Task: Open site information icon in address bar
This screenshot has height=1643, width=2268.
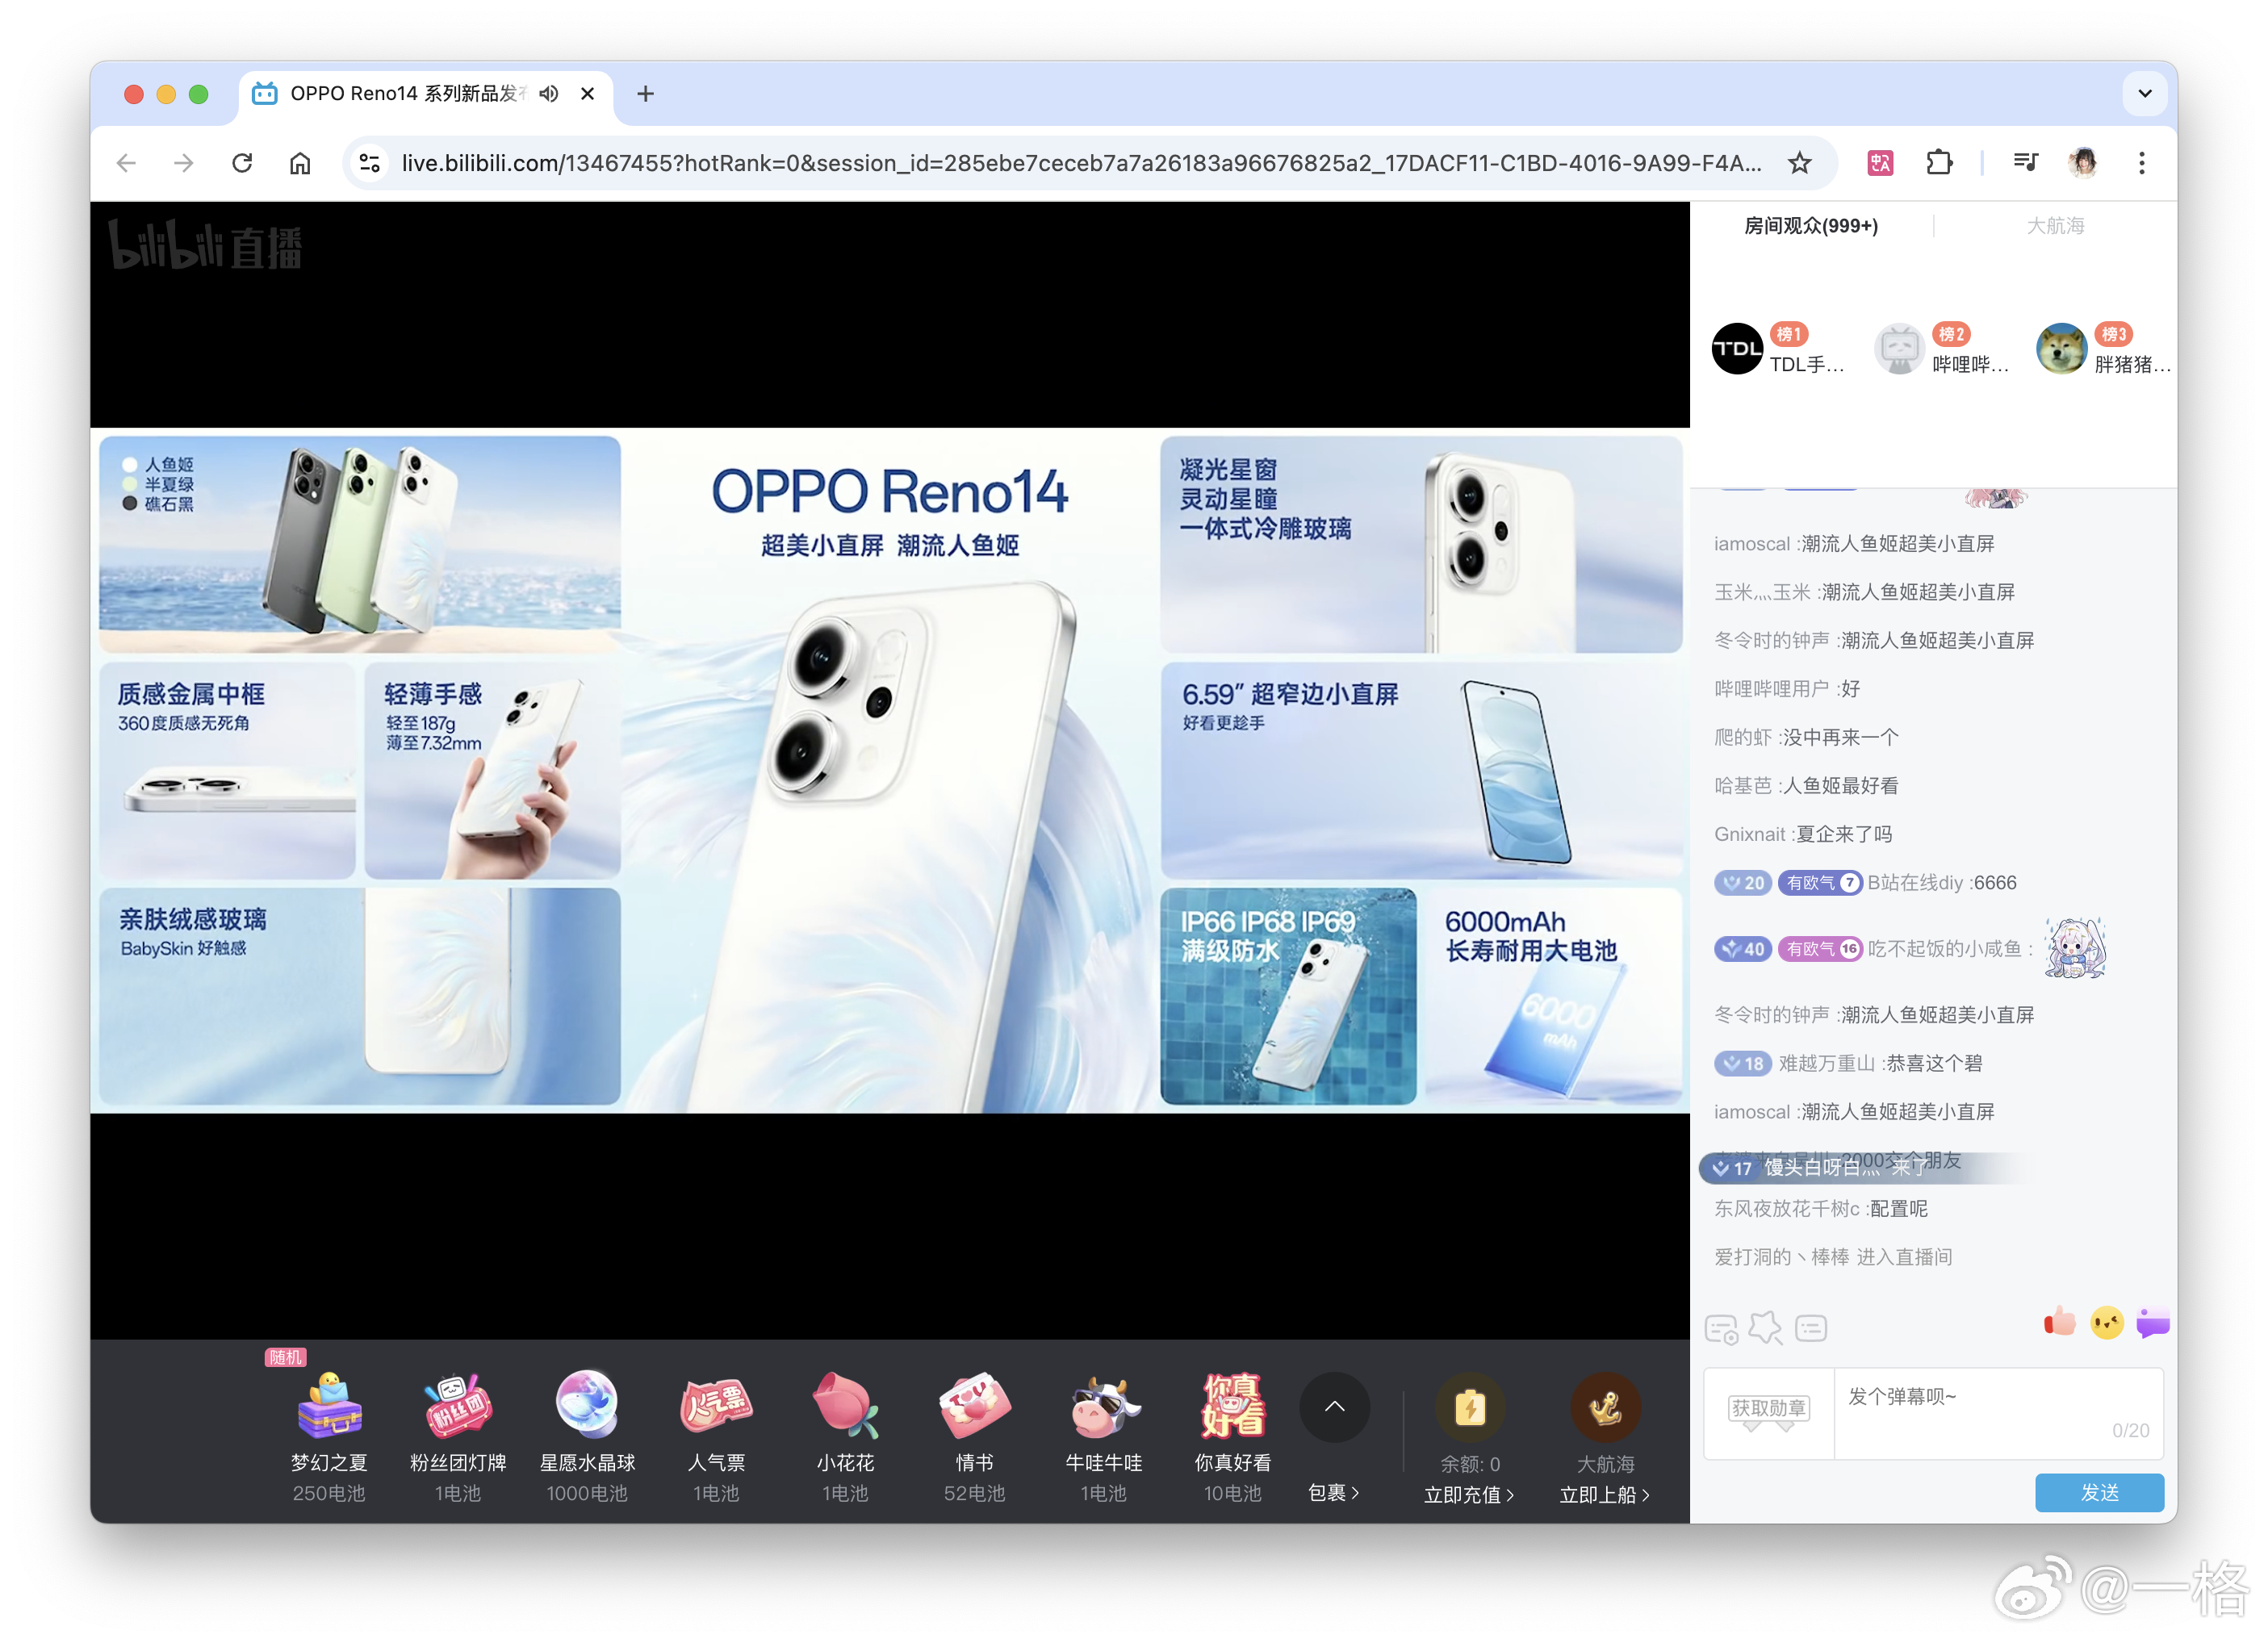Action: tap(370, 163)
